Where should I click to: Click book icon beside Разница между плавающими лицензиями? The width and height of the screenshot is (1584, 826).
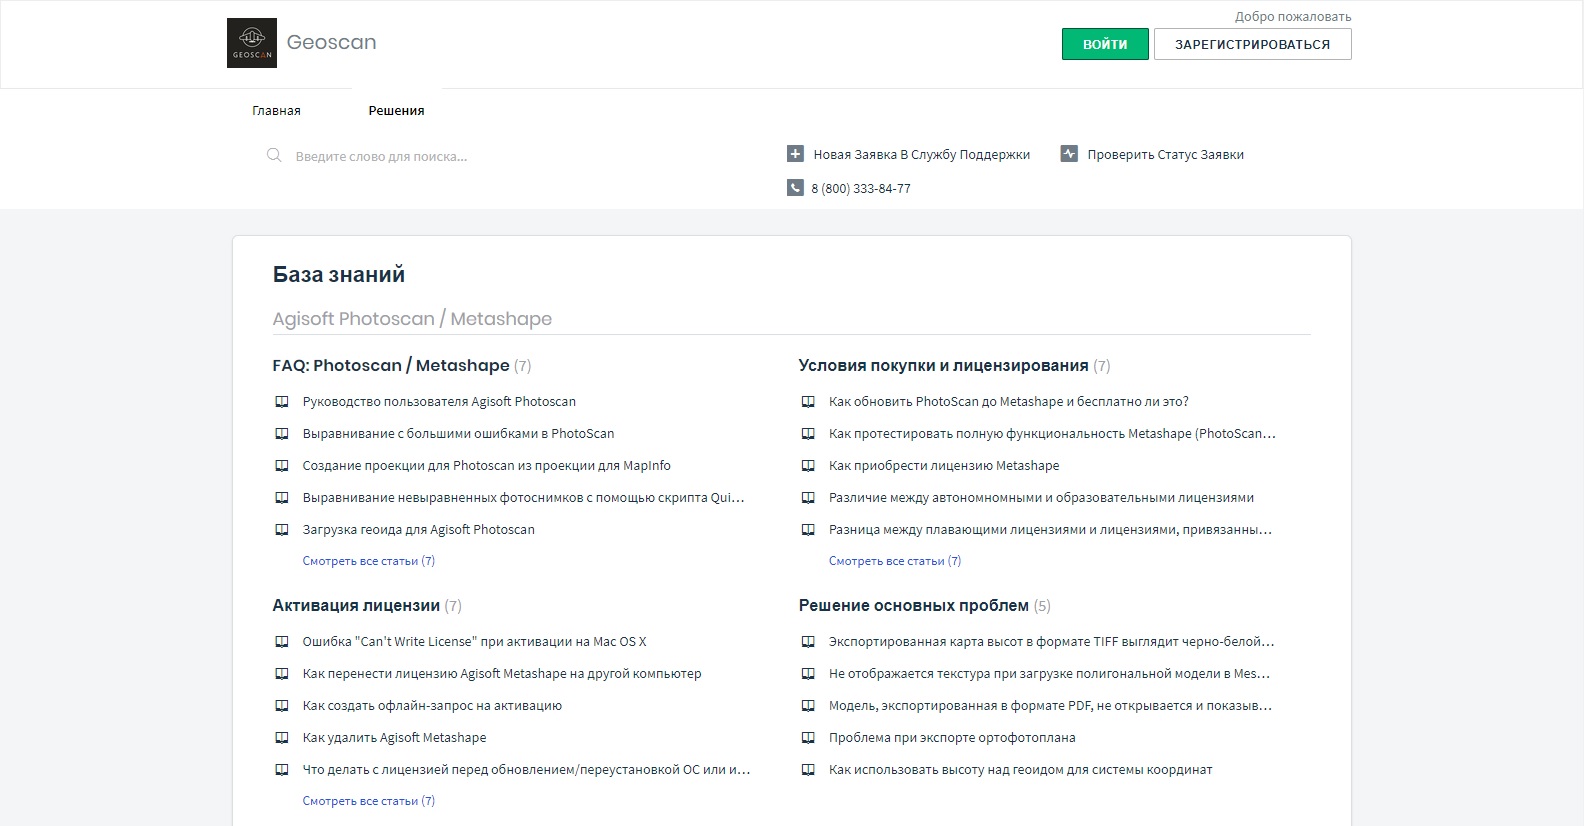[x=808, y=530]
